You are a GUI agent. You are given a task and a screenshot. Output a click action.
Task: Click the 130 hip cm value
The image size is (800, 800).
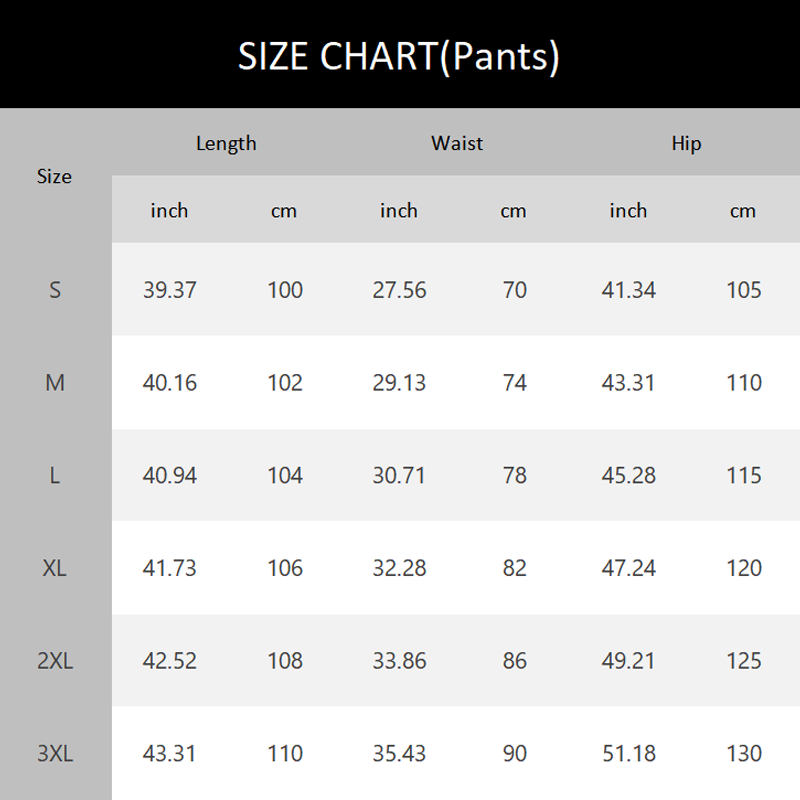(743, 754)
